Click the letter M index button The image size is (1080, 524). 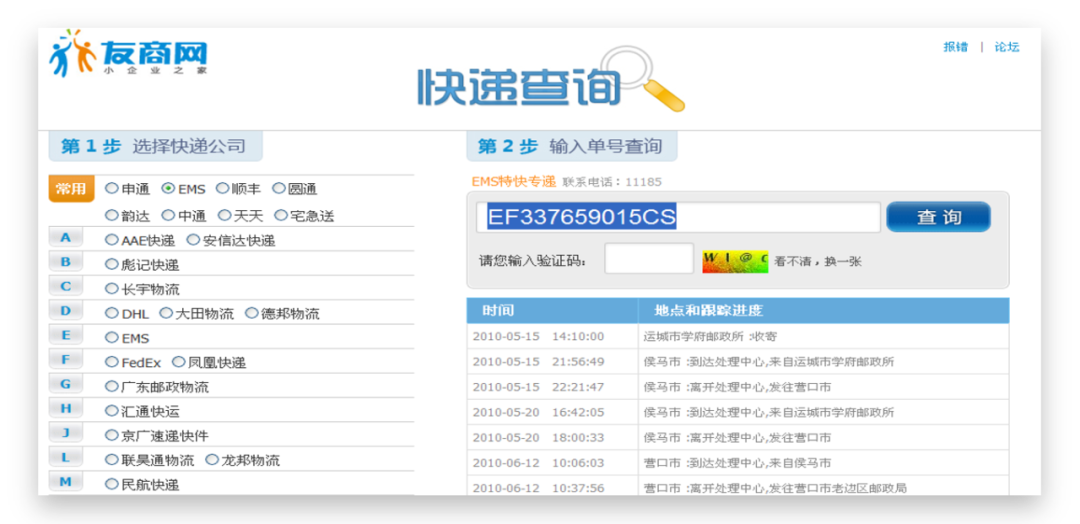tap(65, 482)
